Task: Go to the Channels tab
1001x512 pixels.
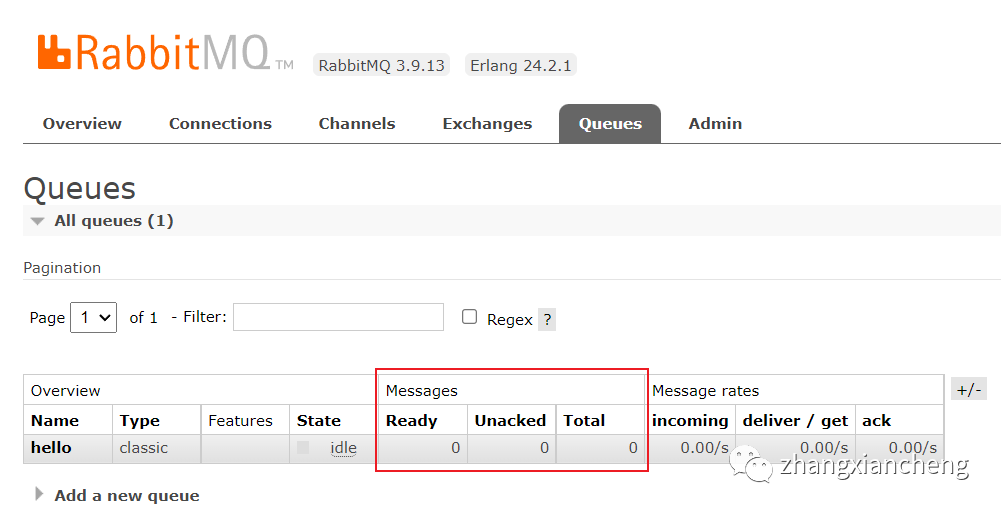Action: pyautogui.click(x=357, y=124)
